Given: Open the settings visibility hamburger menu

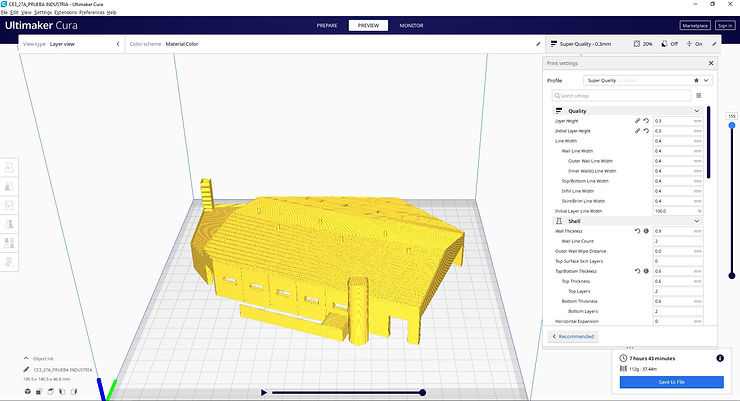Looking at the screenshot, I should 698,95.
